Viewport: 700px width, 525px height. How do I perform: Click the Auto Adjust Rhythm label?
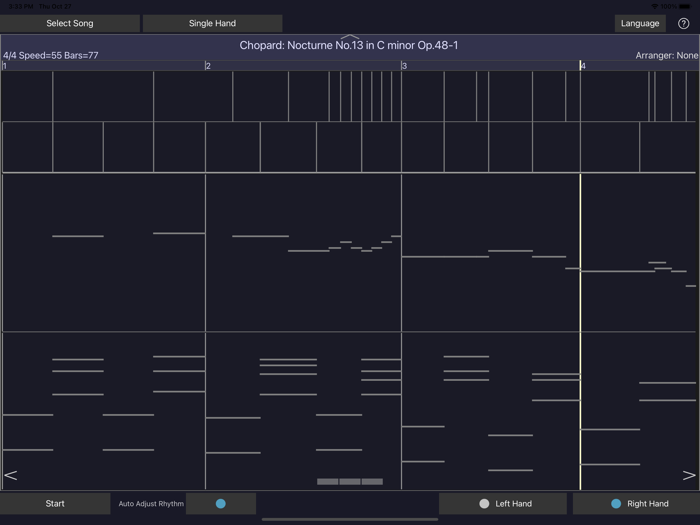click(x=151, y=504)
